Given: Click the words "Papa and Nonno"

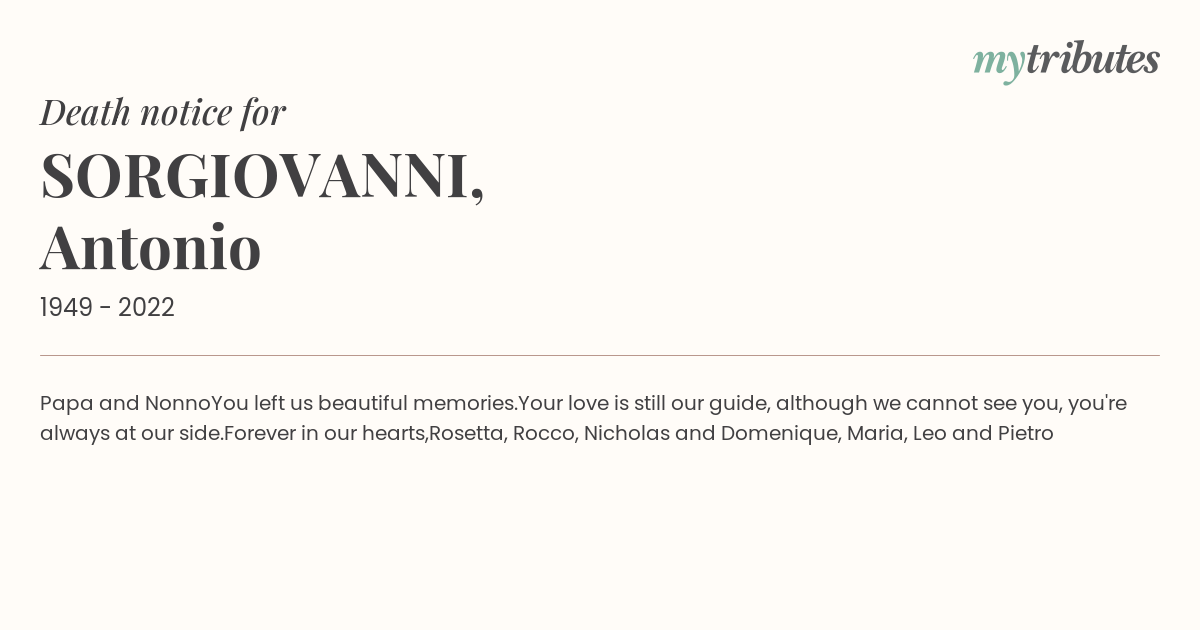Looking at the screenshot, I should [126, 403].
